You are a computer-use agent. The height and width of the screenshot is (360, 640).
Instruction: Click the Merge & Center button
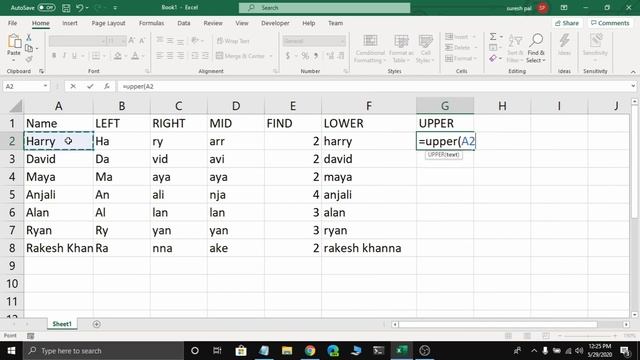click(241, 56)
